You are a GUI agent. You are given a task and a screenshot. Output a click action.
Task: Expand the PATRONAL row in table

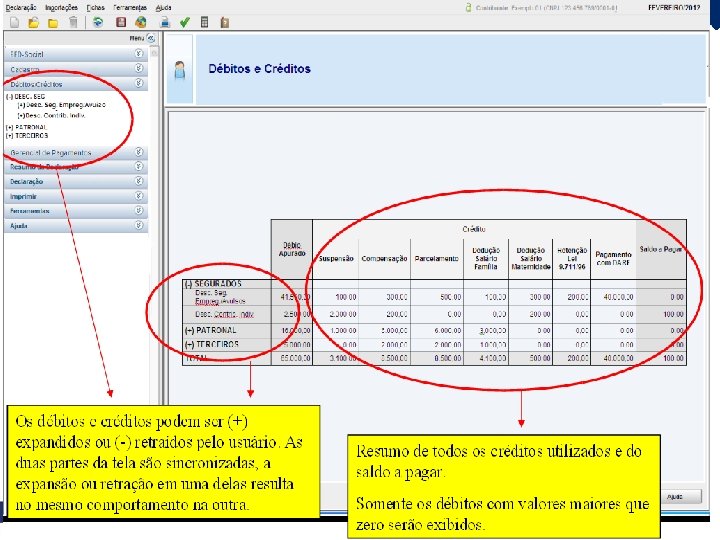click(x=189, y=331)
